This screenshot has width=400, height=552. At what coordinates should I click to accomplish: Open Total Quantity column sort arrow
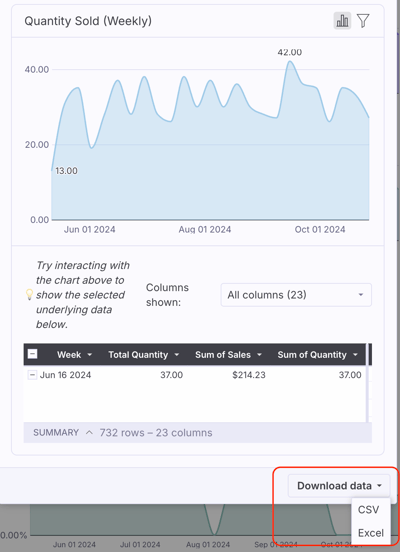click(x=177, y=355)
